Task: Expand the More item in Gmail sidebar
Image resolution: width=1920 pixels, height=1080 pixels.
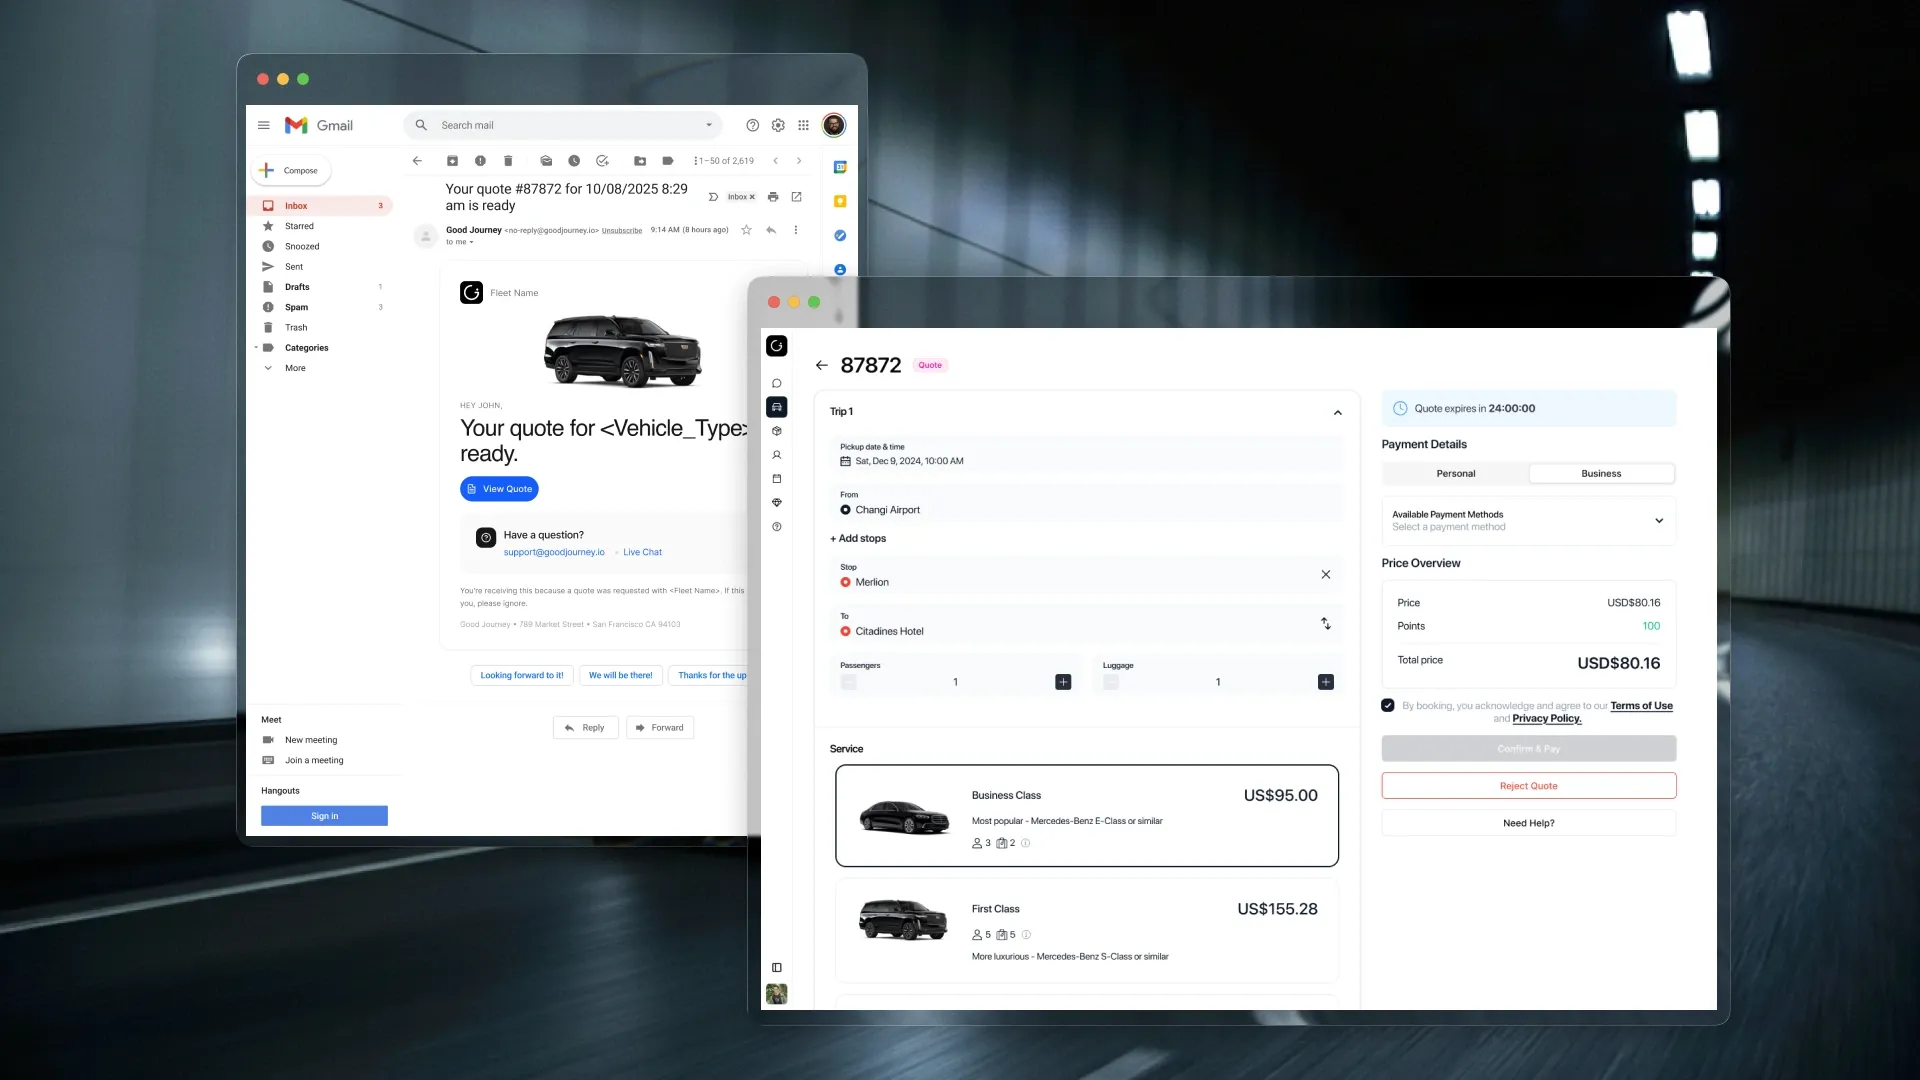Action: coord(295,368)
